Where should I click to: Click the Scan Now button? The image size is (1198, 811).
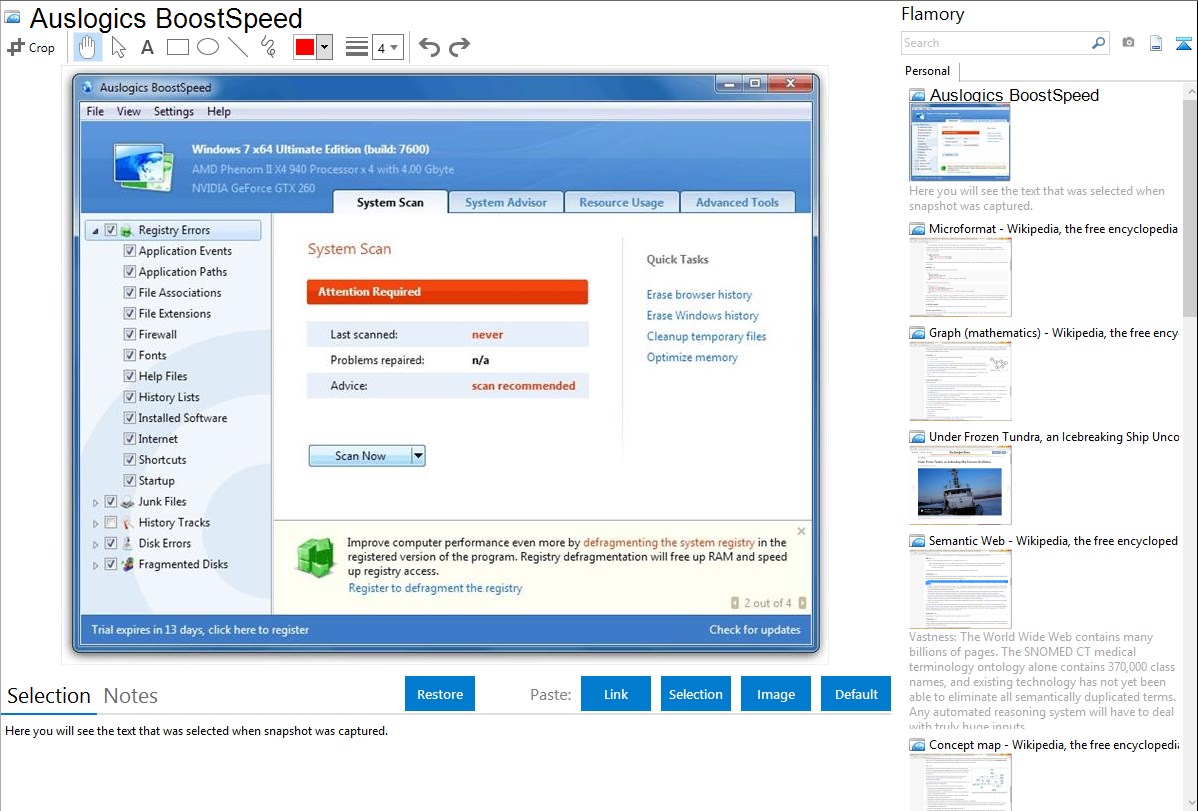(x=361, y=456)
